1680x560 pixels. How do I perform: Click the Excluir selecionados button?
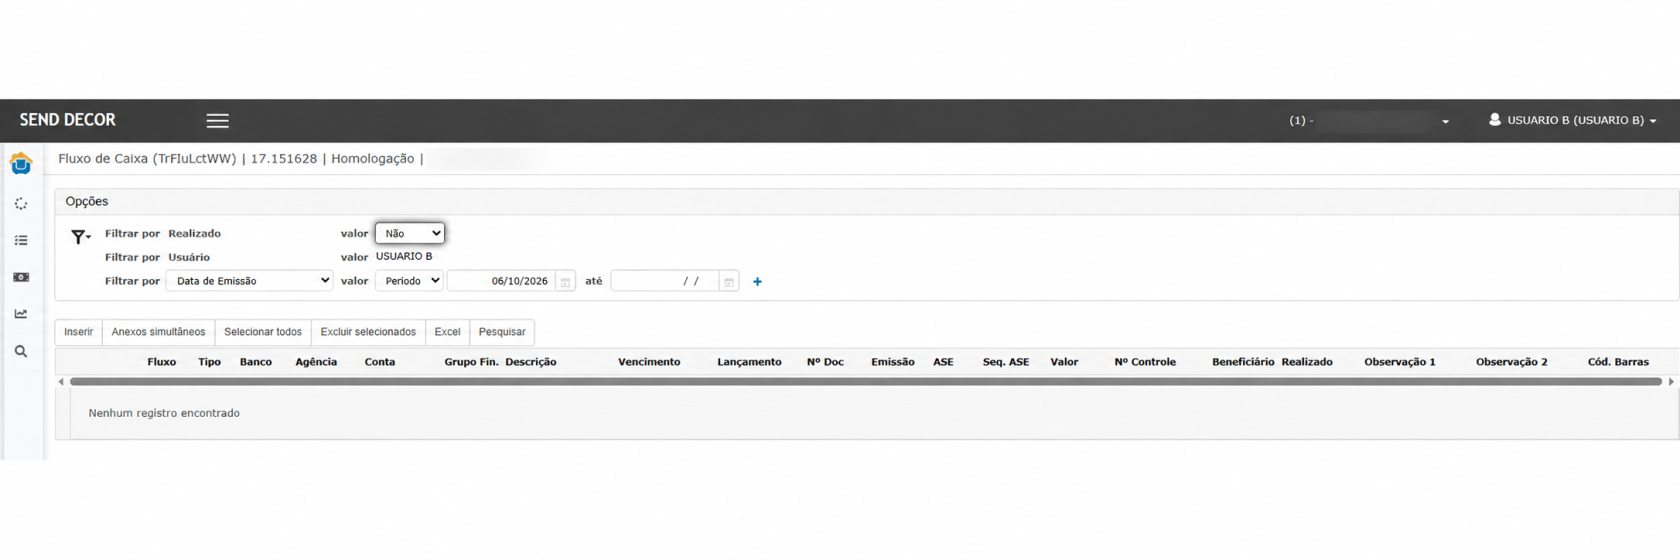point(368,332)
